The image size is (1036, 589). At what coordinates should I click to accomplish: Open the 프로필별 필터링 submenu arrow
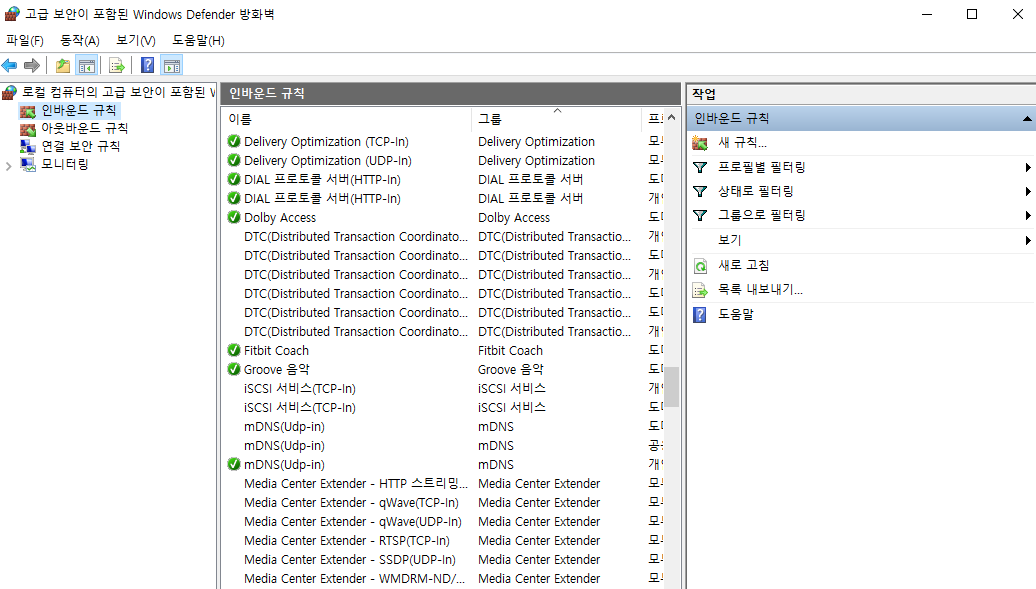pyautogui.click(x=1027, y=167)
